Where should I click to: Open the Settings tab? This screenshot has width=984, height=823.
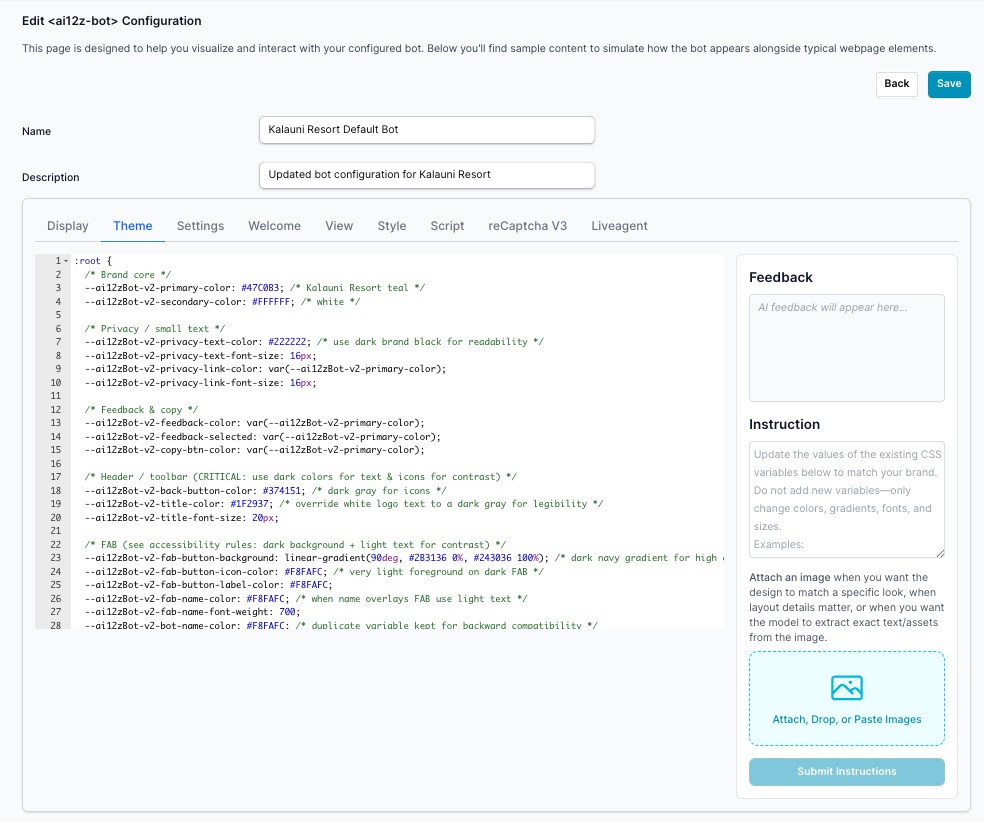(x=200, y=226)
